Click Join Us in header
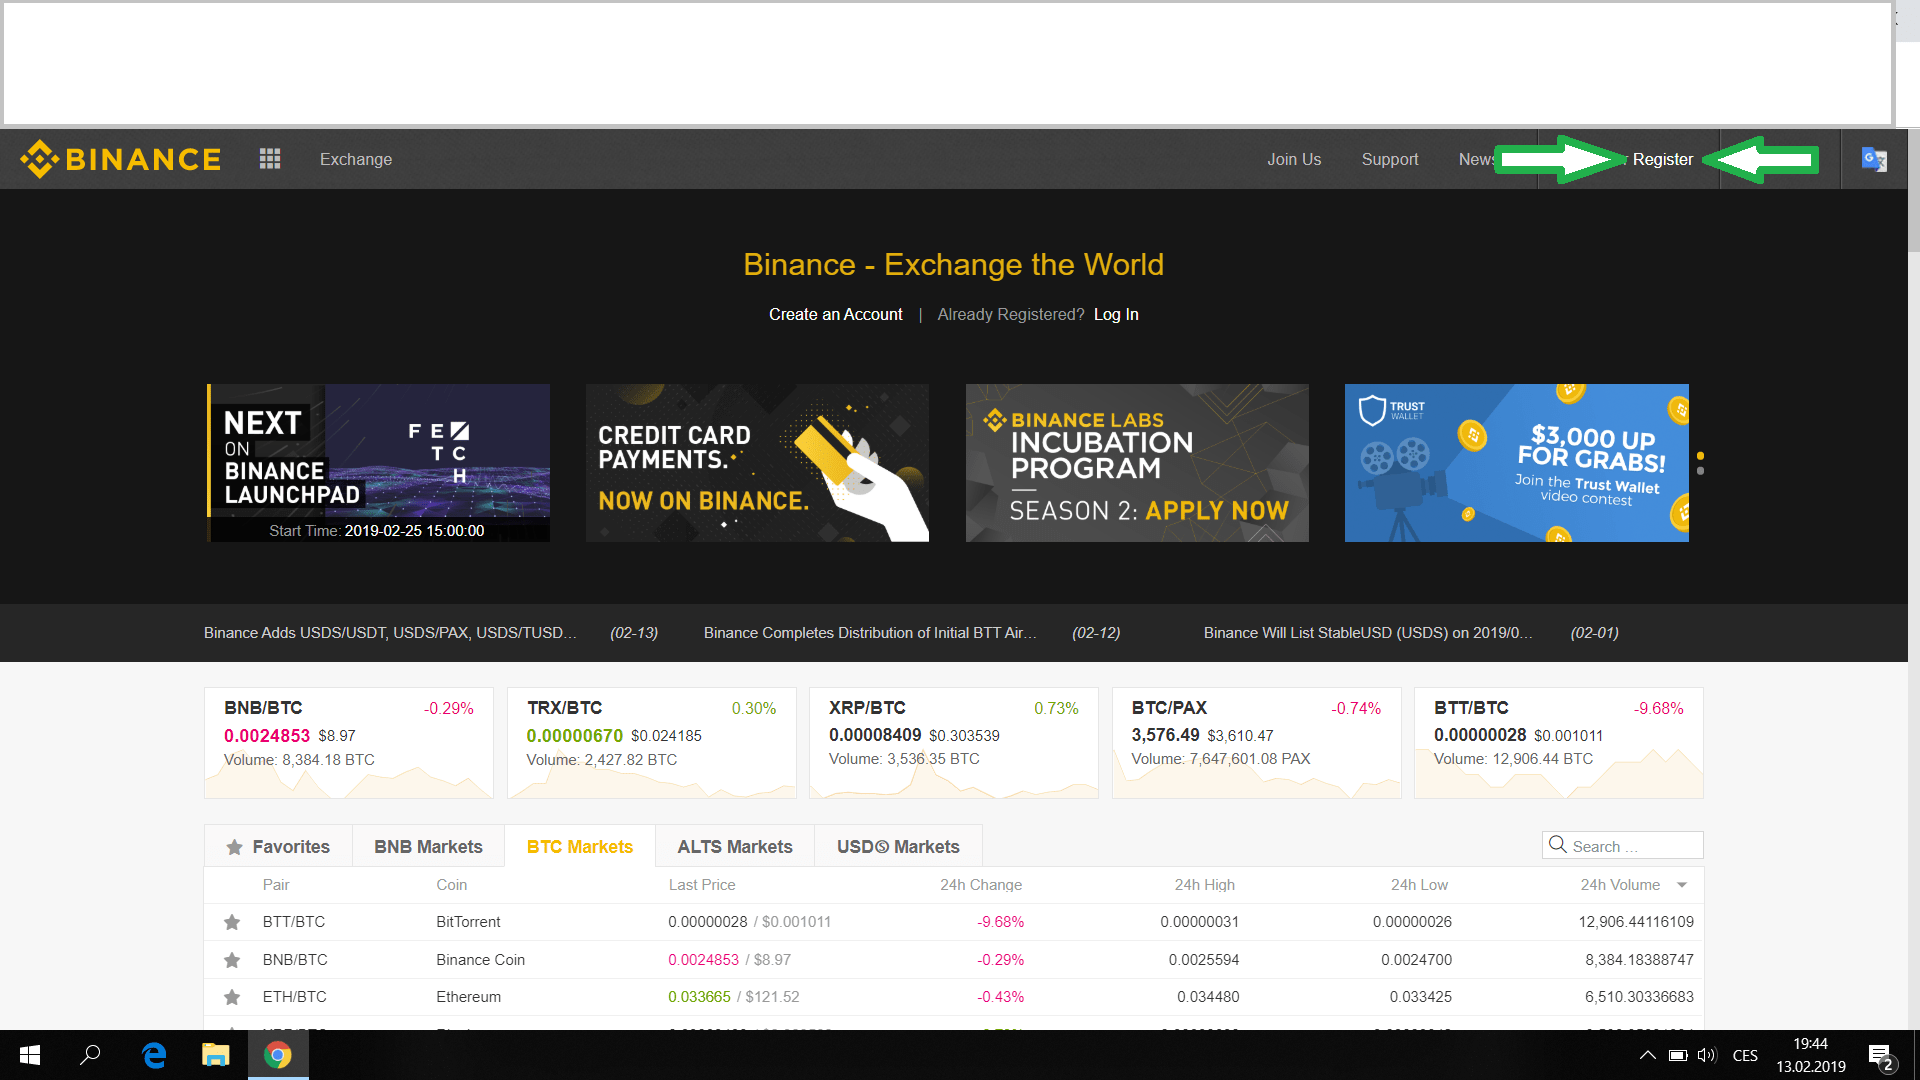1920x1080 pixels. point(1294,159)
